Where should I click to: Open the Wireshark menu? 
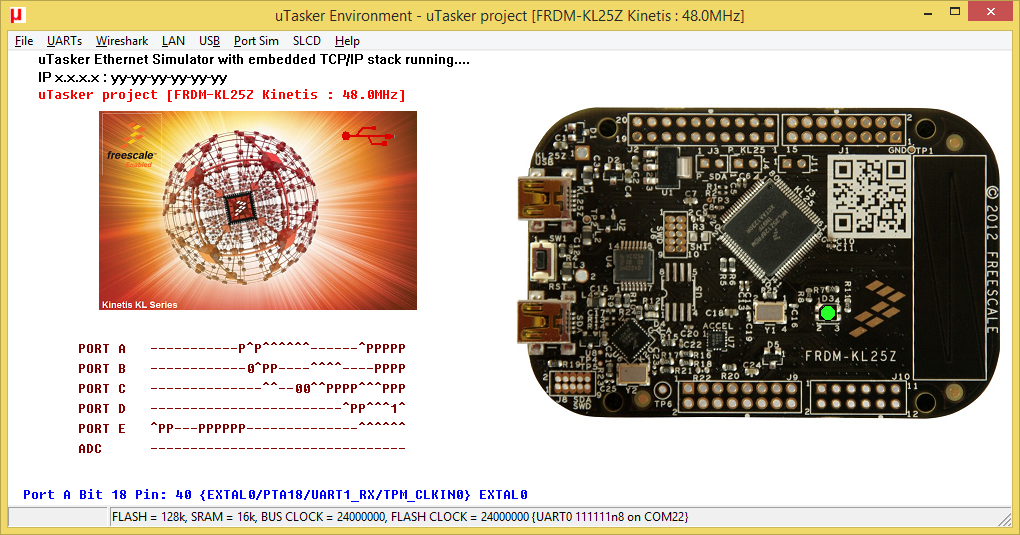click(122, 41)
